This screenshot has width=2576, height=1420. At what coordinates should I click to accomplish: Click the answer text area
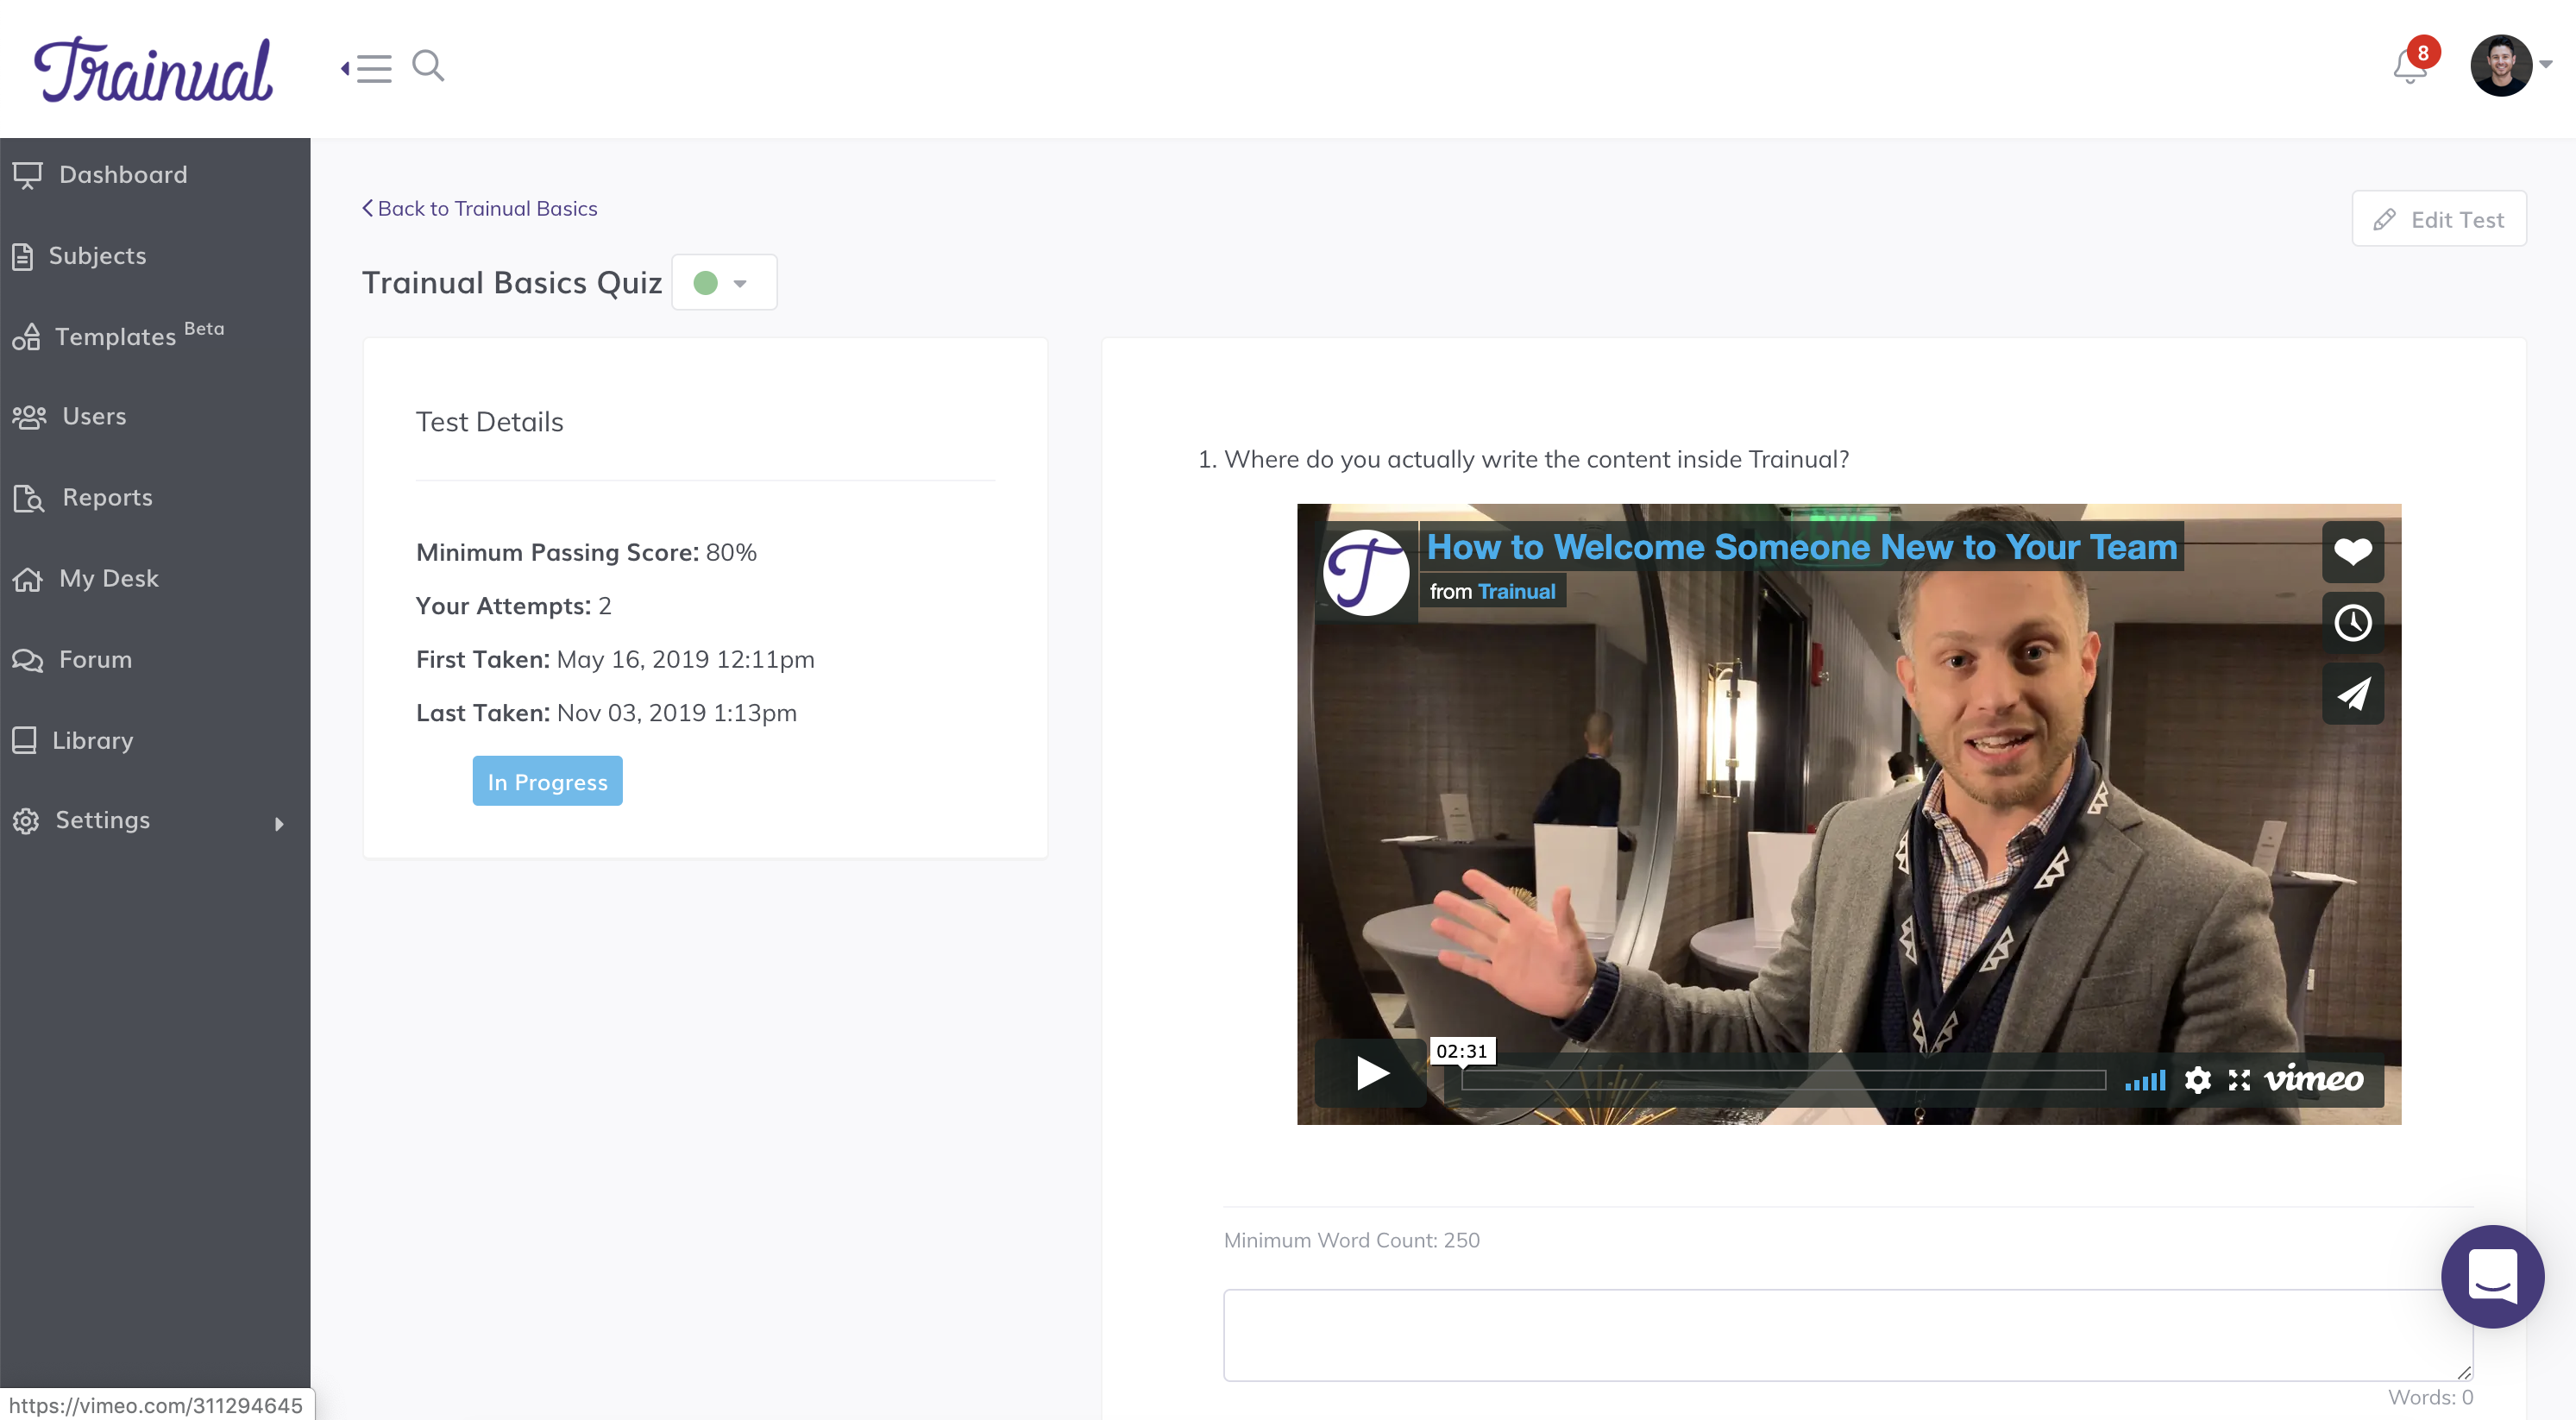coord(1846,1334)
